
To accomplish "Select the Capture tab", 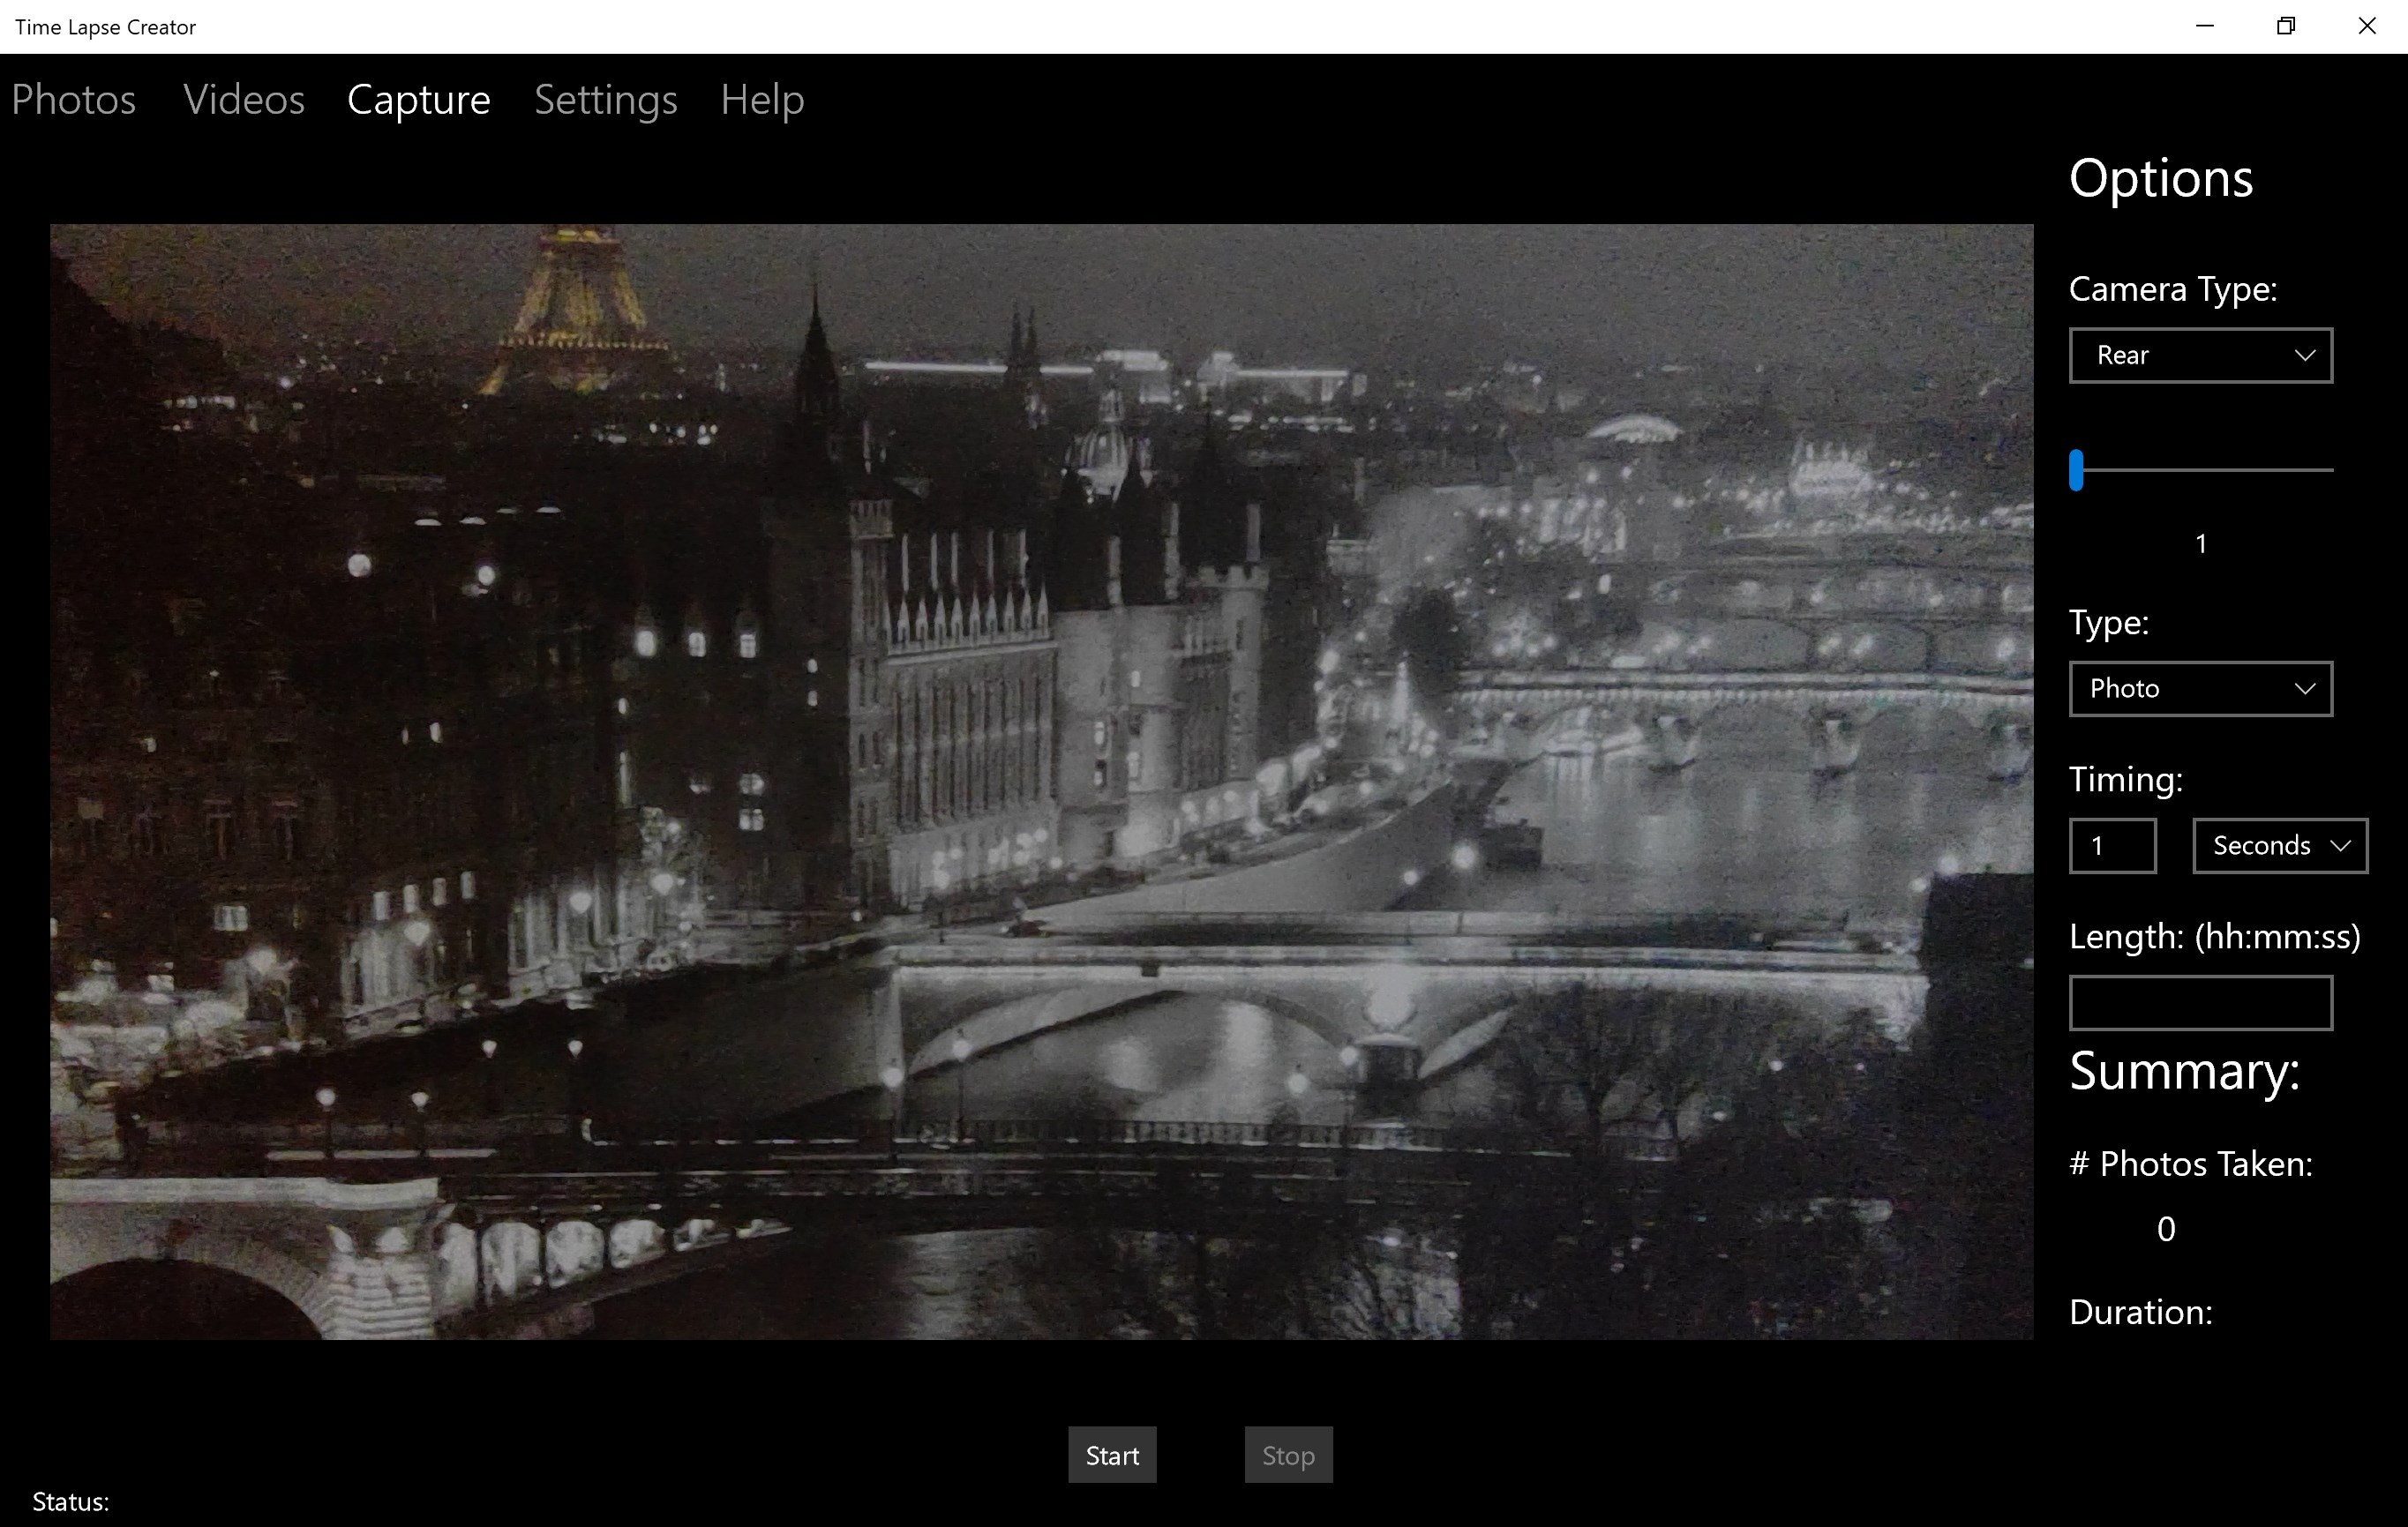I will [x=418, y=100].
